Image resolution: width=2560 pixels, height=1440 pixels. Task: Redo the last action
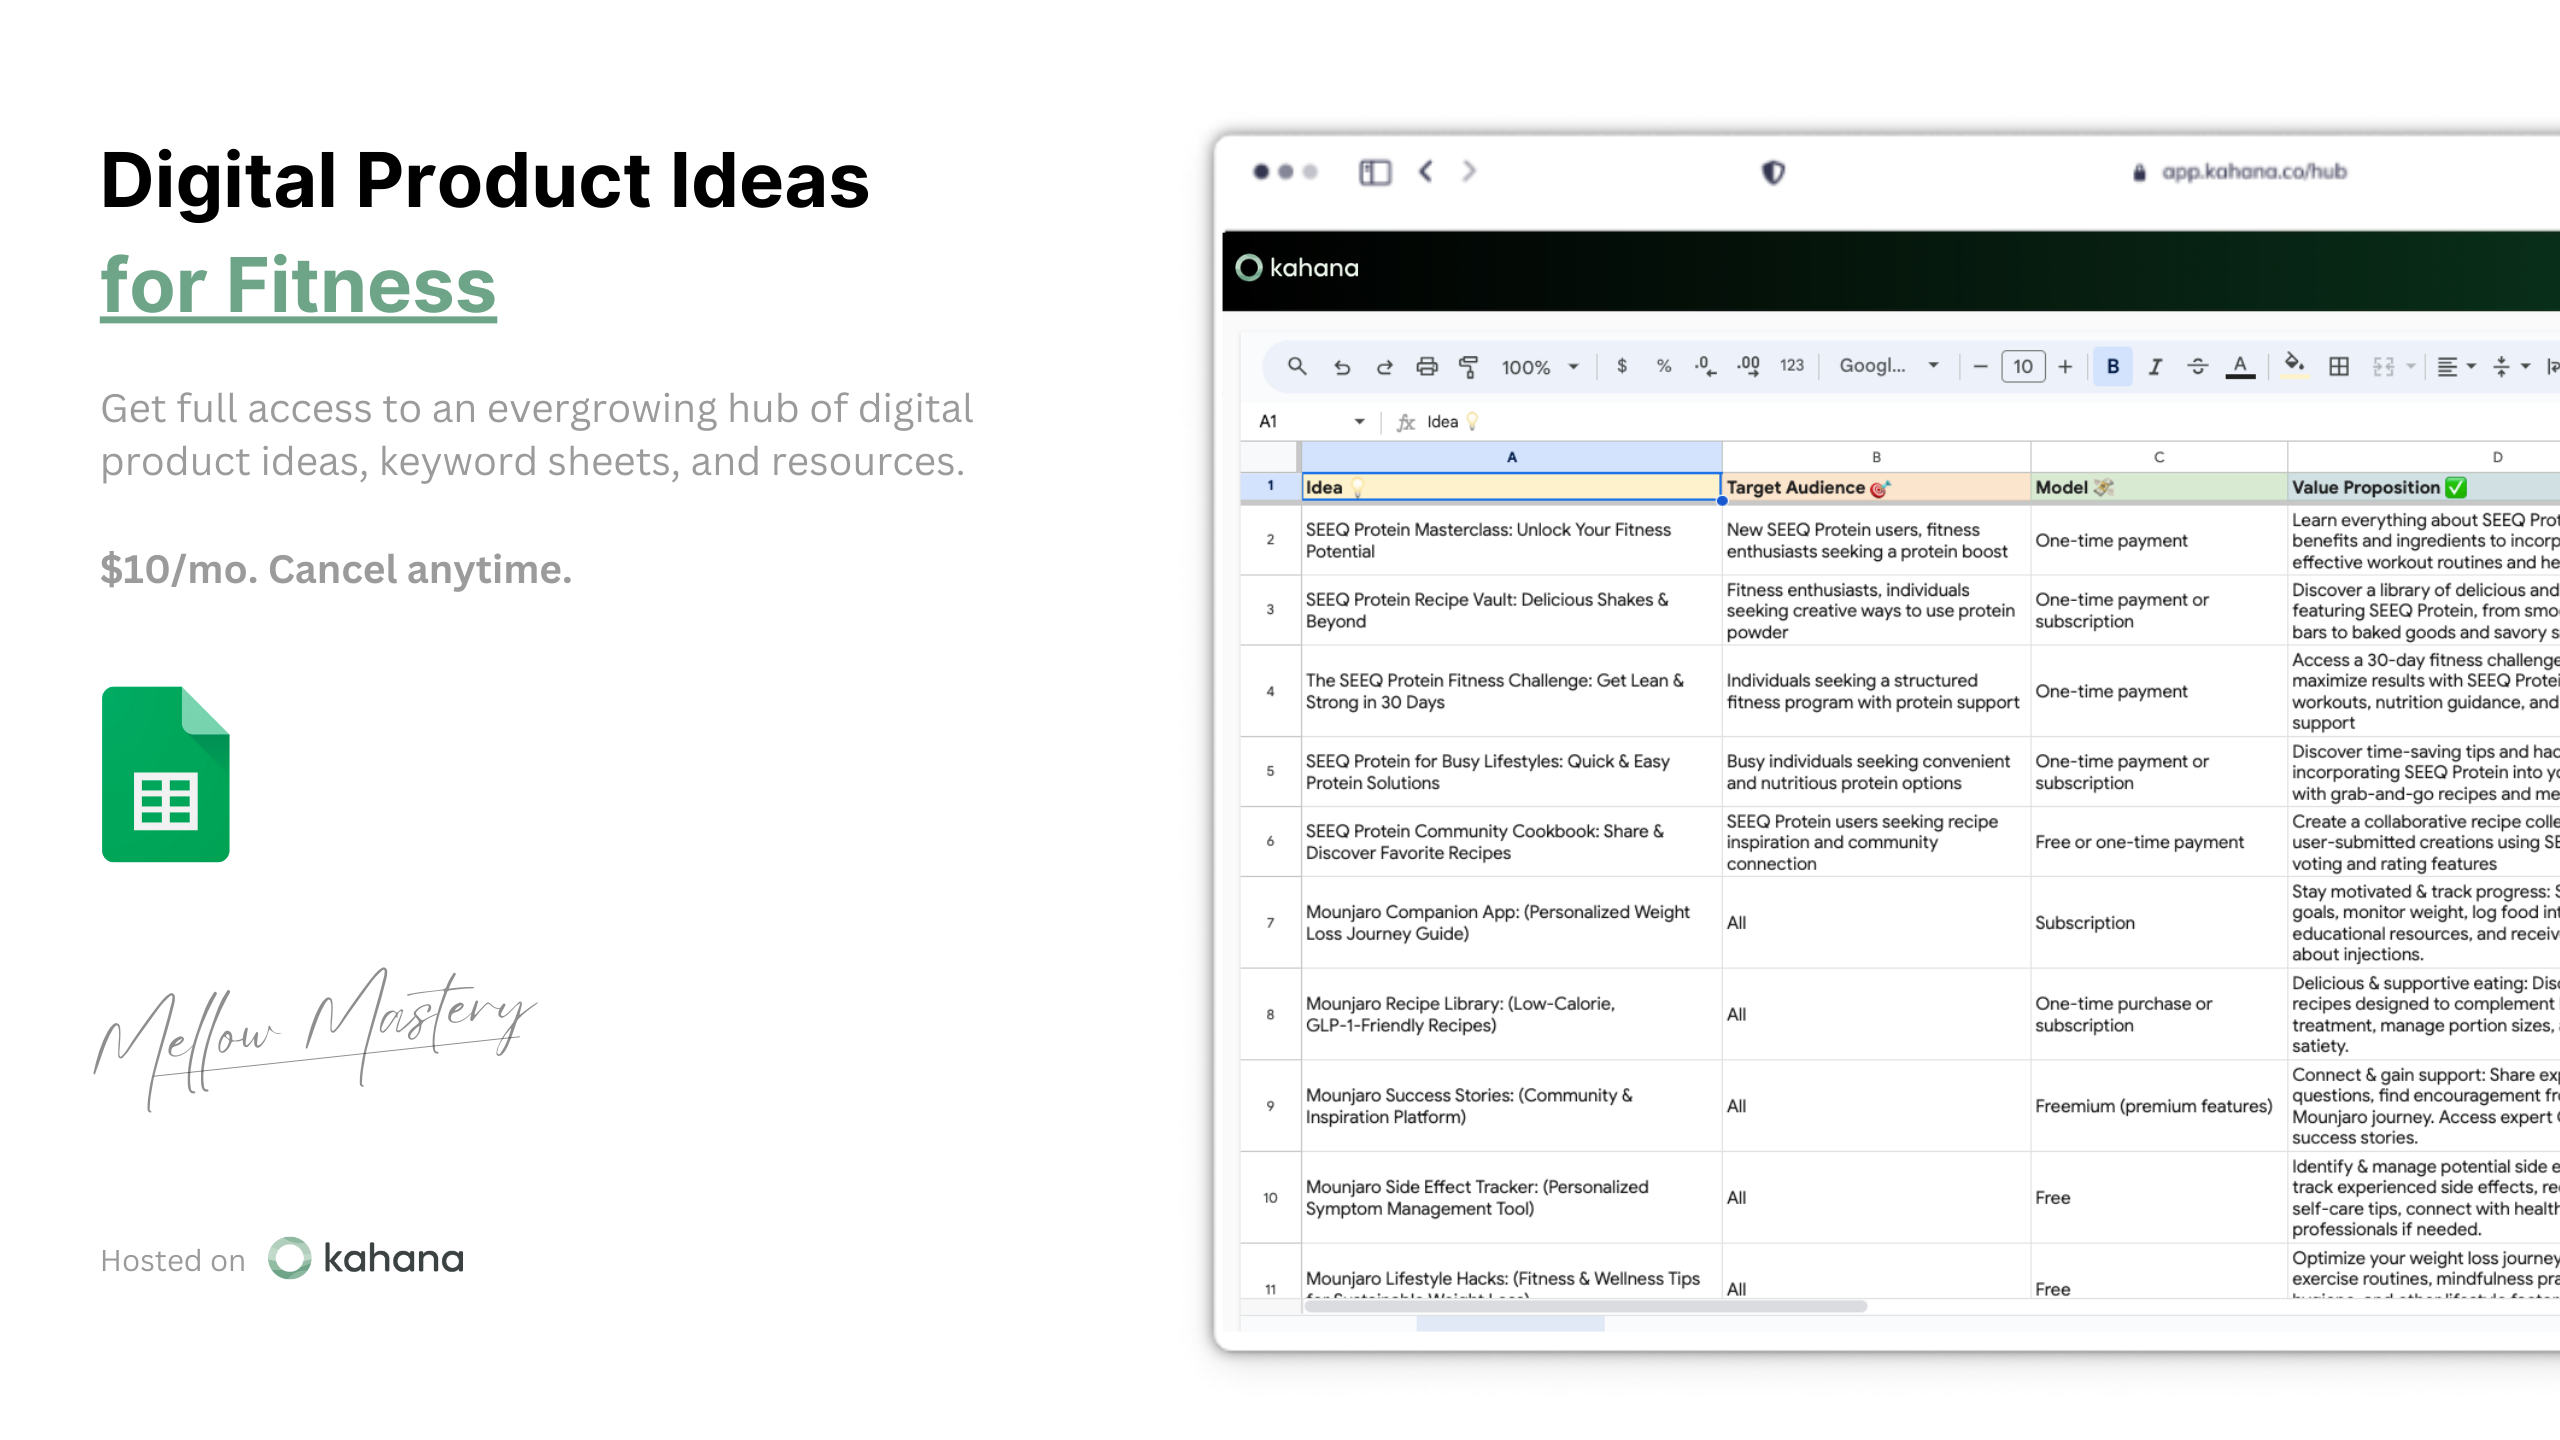click(x=1384, y=367)
